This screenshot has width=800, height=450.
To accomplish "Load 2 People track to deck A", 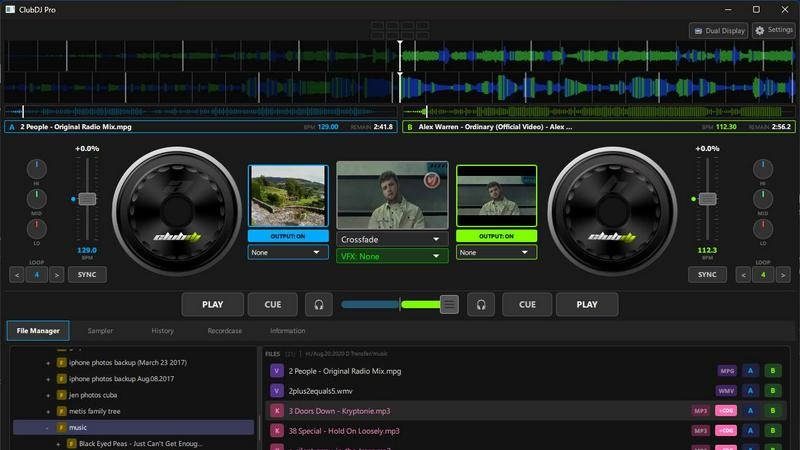I will pyautogui.click(x=750, y=371).
